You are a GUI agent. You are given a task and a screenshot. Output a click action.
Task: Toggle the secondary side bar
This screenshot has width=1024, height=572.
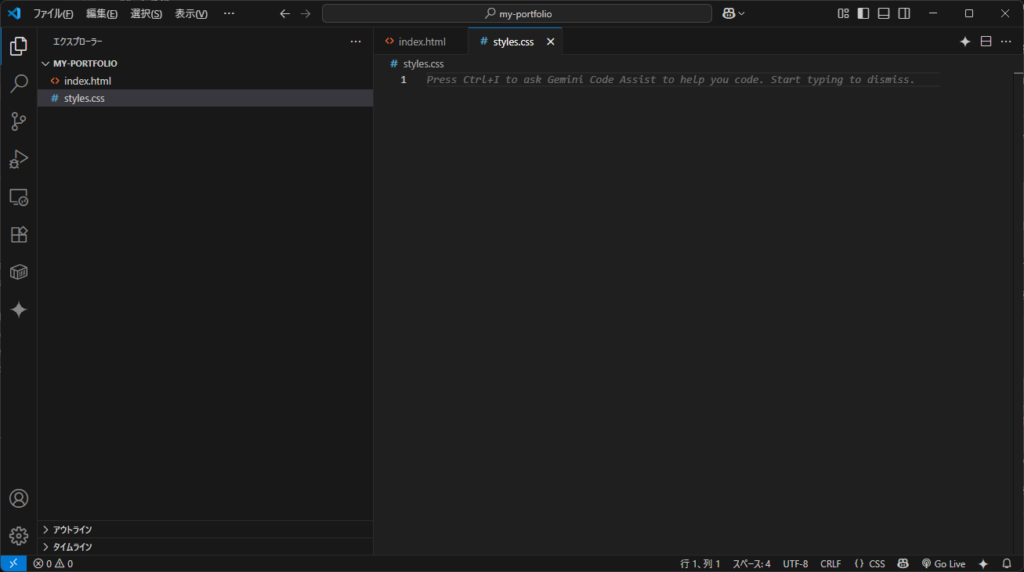(x=904, y=13)
